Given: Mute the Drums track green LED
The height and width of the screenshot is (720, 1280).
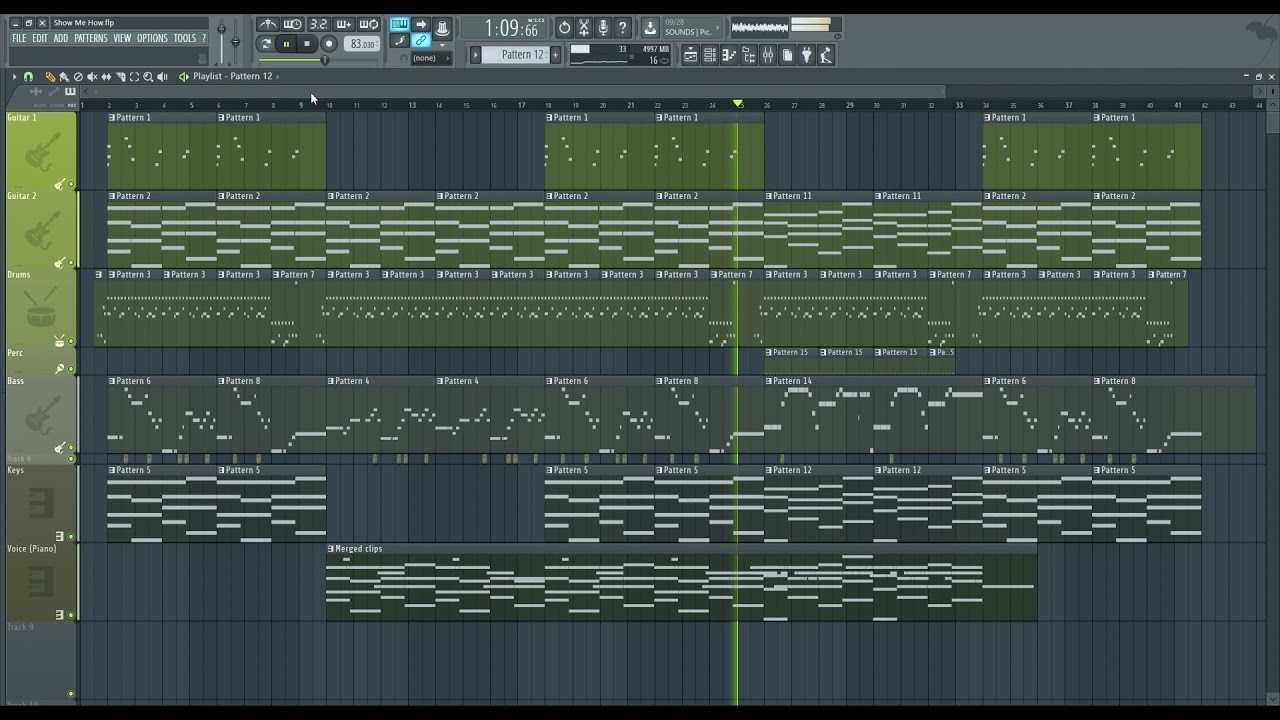Looking at the screenshot, I should (71, 341).
